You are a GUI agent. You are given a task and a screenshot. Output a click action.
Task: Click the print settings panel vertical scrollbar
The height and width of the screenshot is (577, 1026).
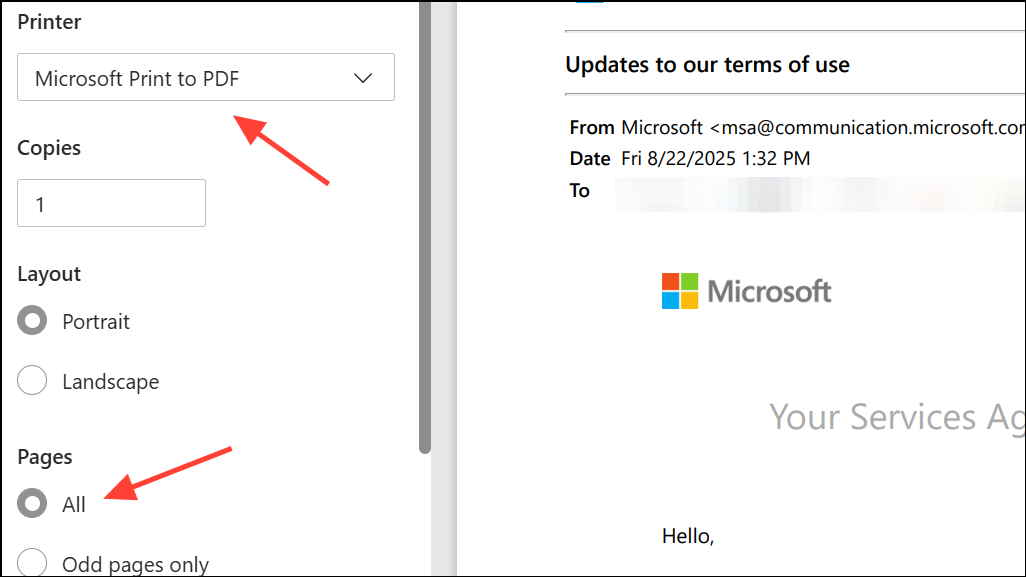[425, 230]
